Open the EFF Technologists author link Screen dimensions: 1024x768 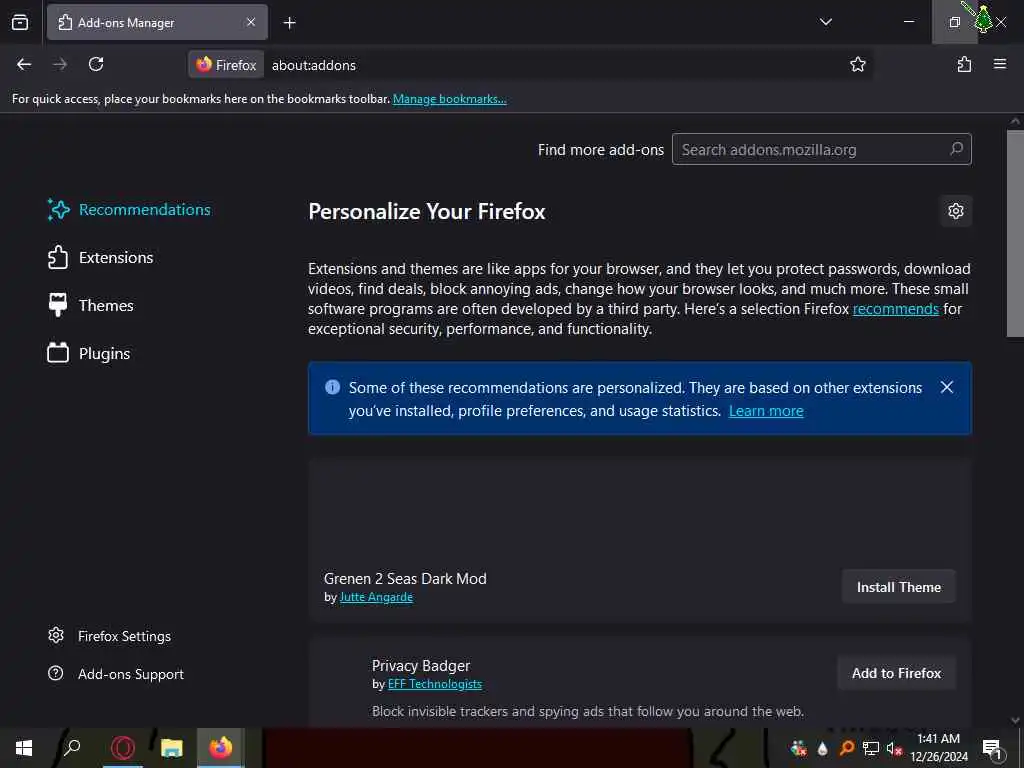(435, 684)
